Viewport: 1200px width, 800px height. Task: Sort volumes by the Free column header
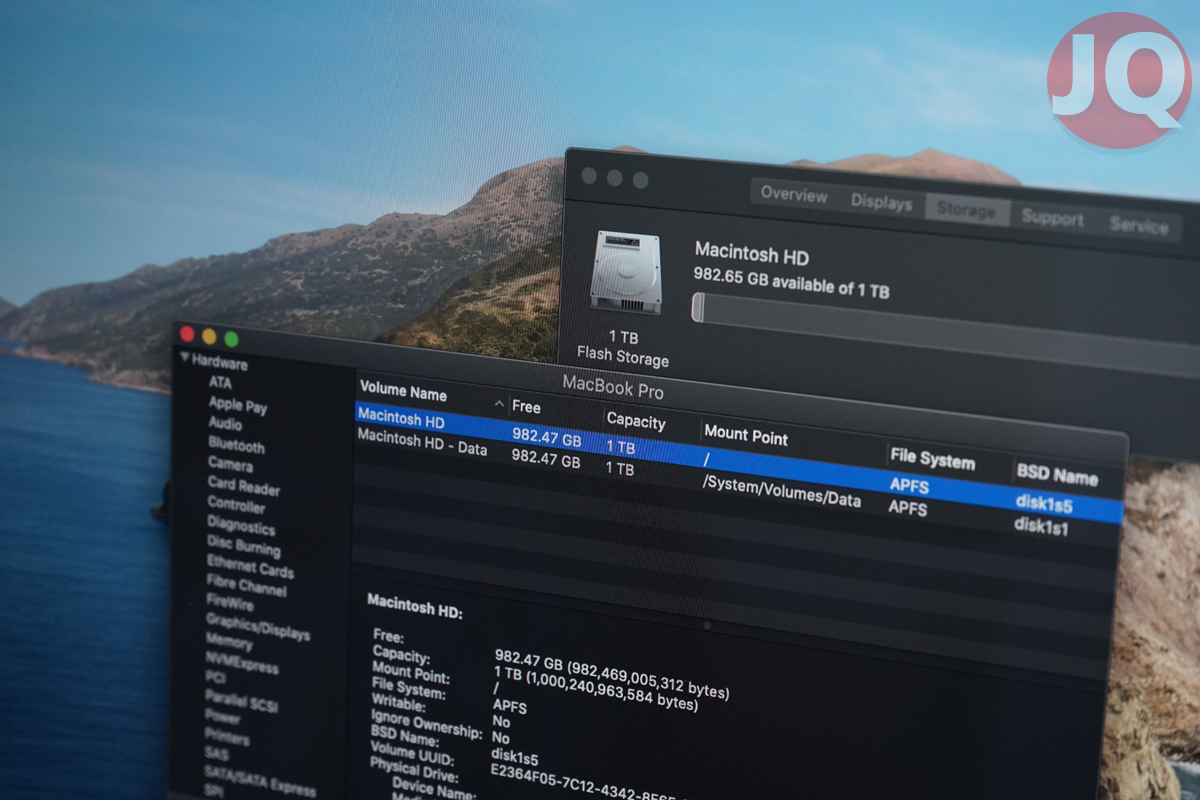pyautogui.click(x=526, y=407)
